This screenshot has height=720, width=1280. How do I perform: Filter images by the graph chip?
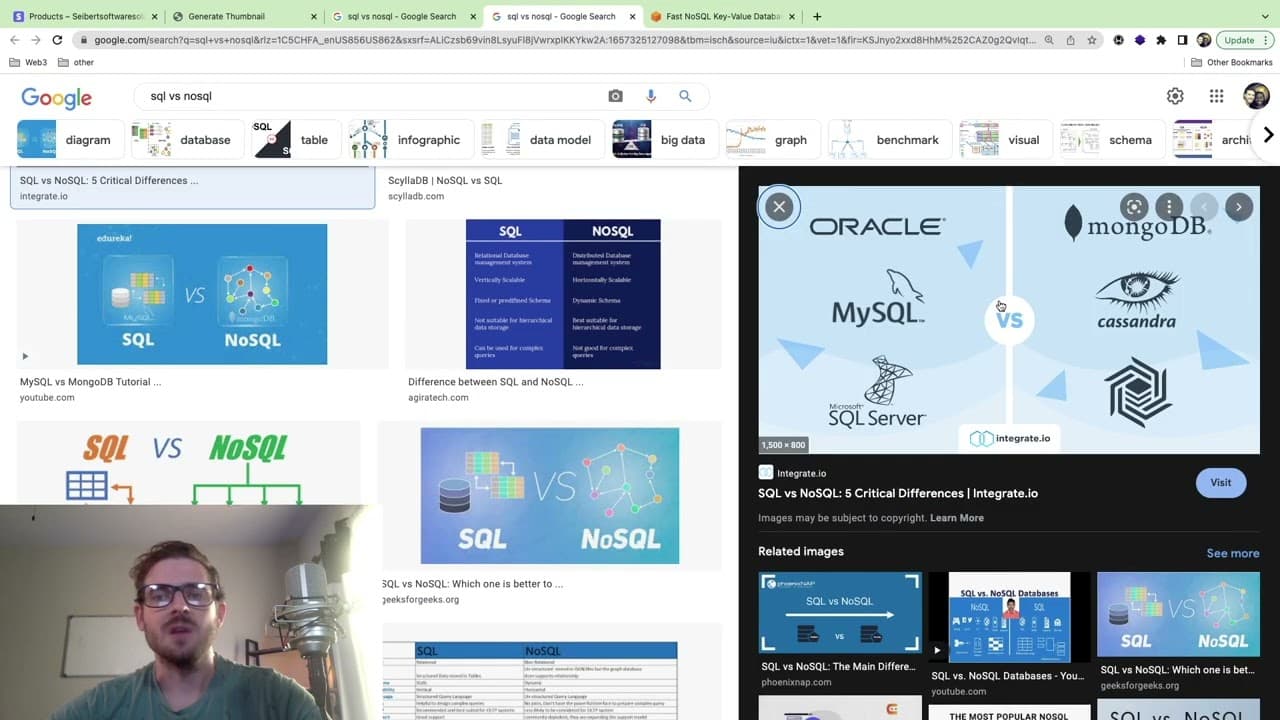772,140
